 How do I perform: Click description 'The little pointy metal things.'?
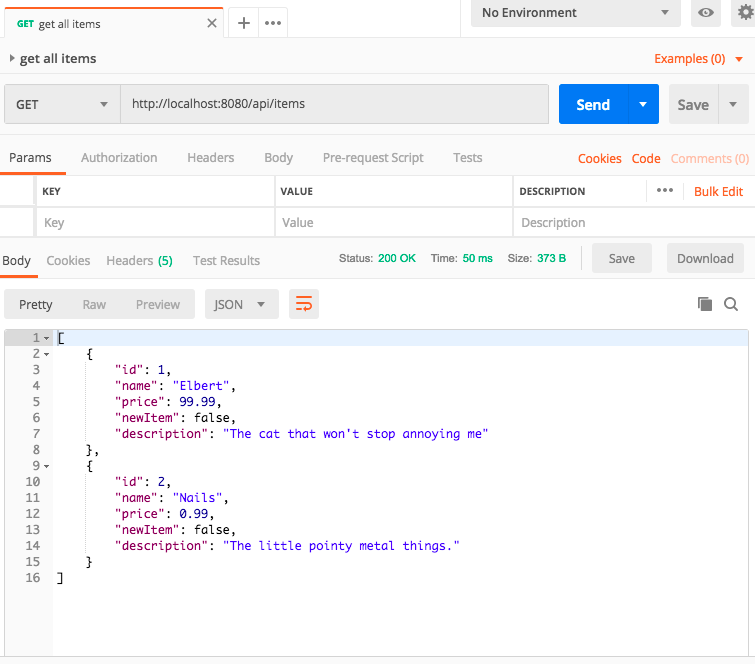point(341,546)
